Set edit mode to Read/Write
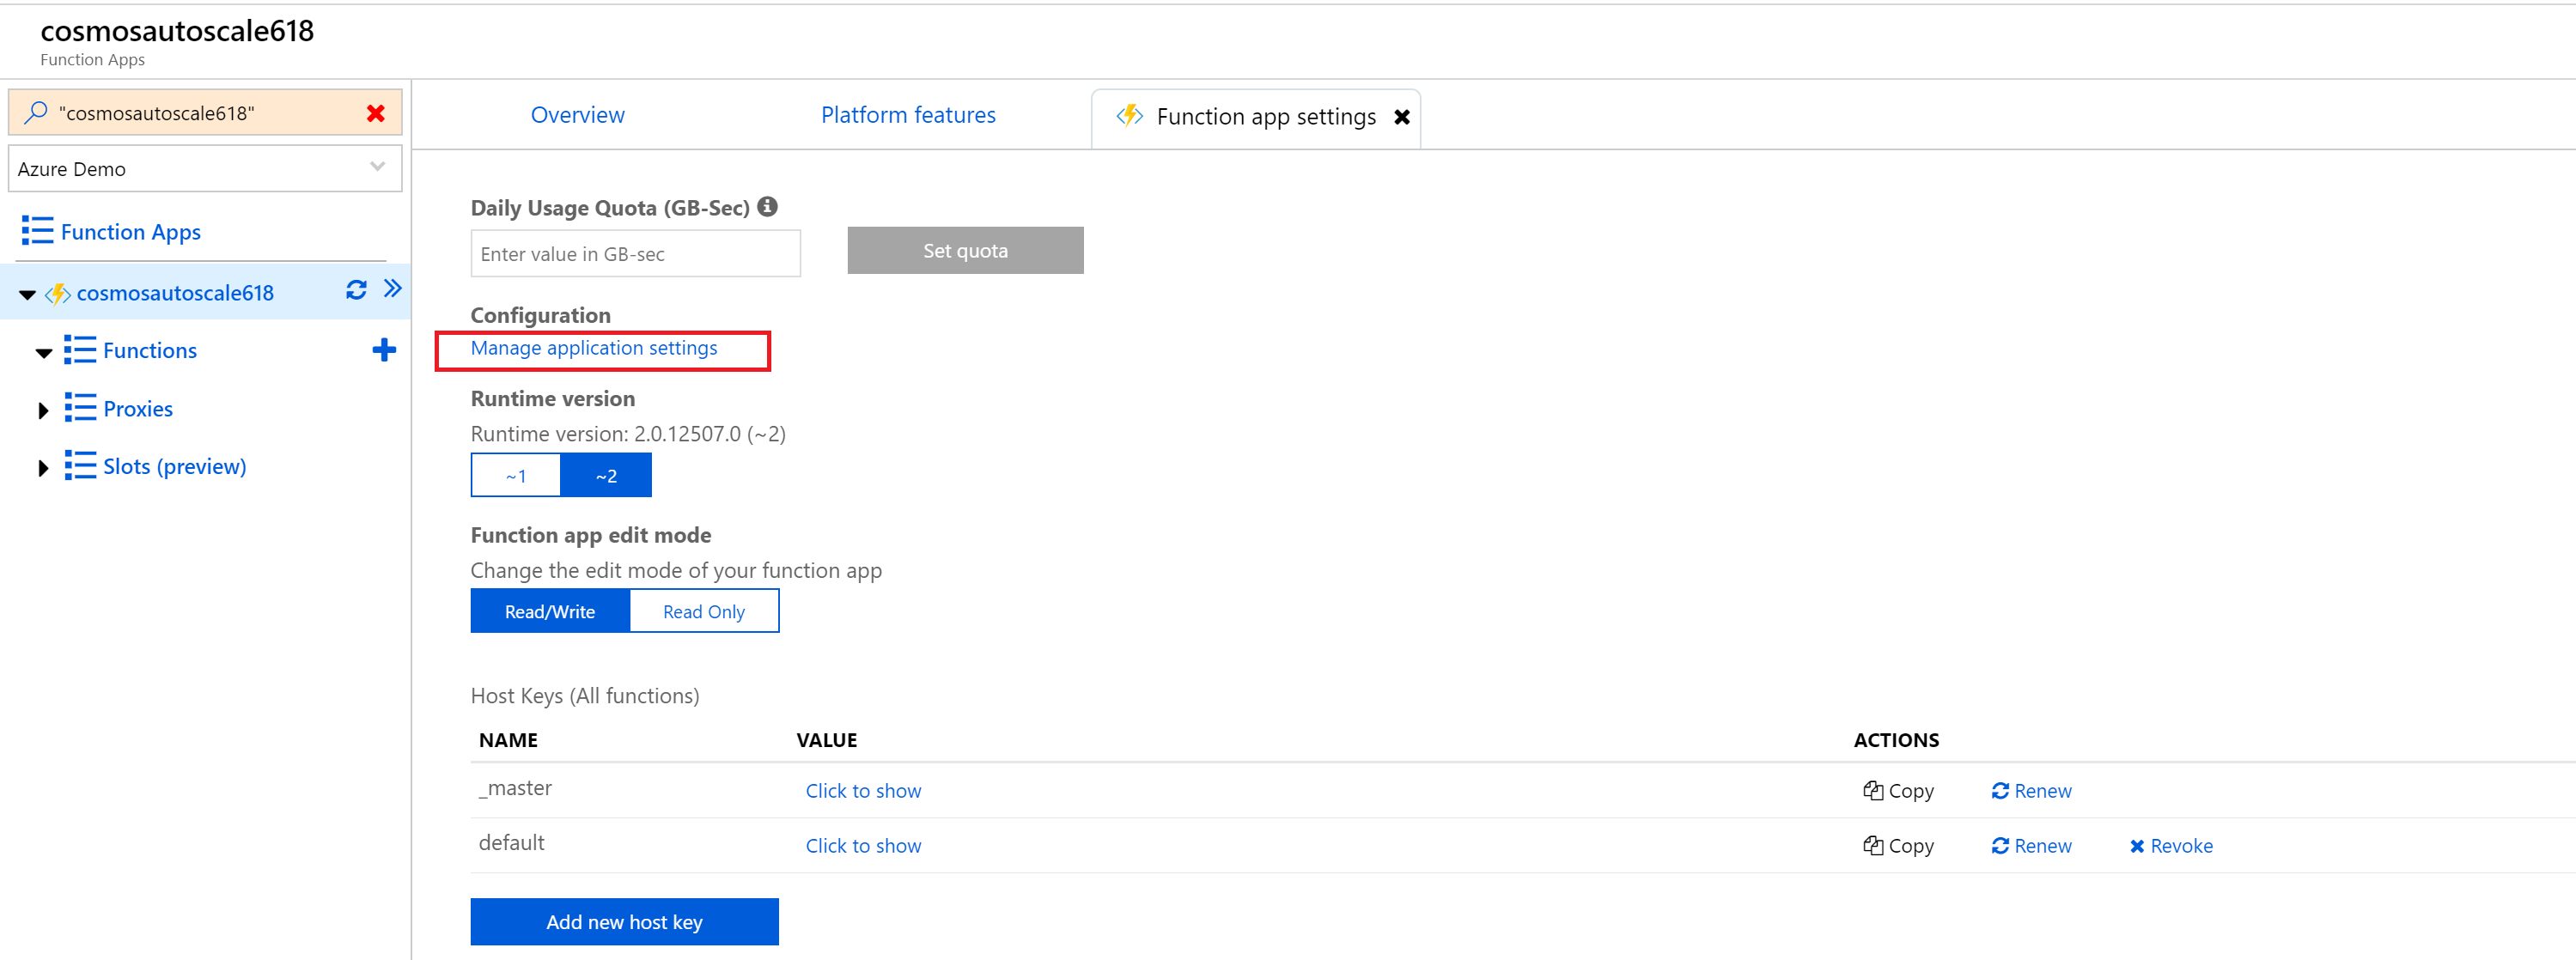 point(550,611)
